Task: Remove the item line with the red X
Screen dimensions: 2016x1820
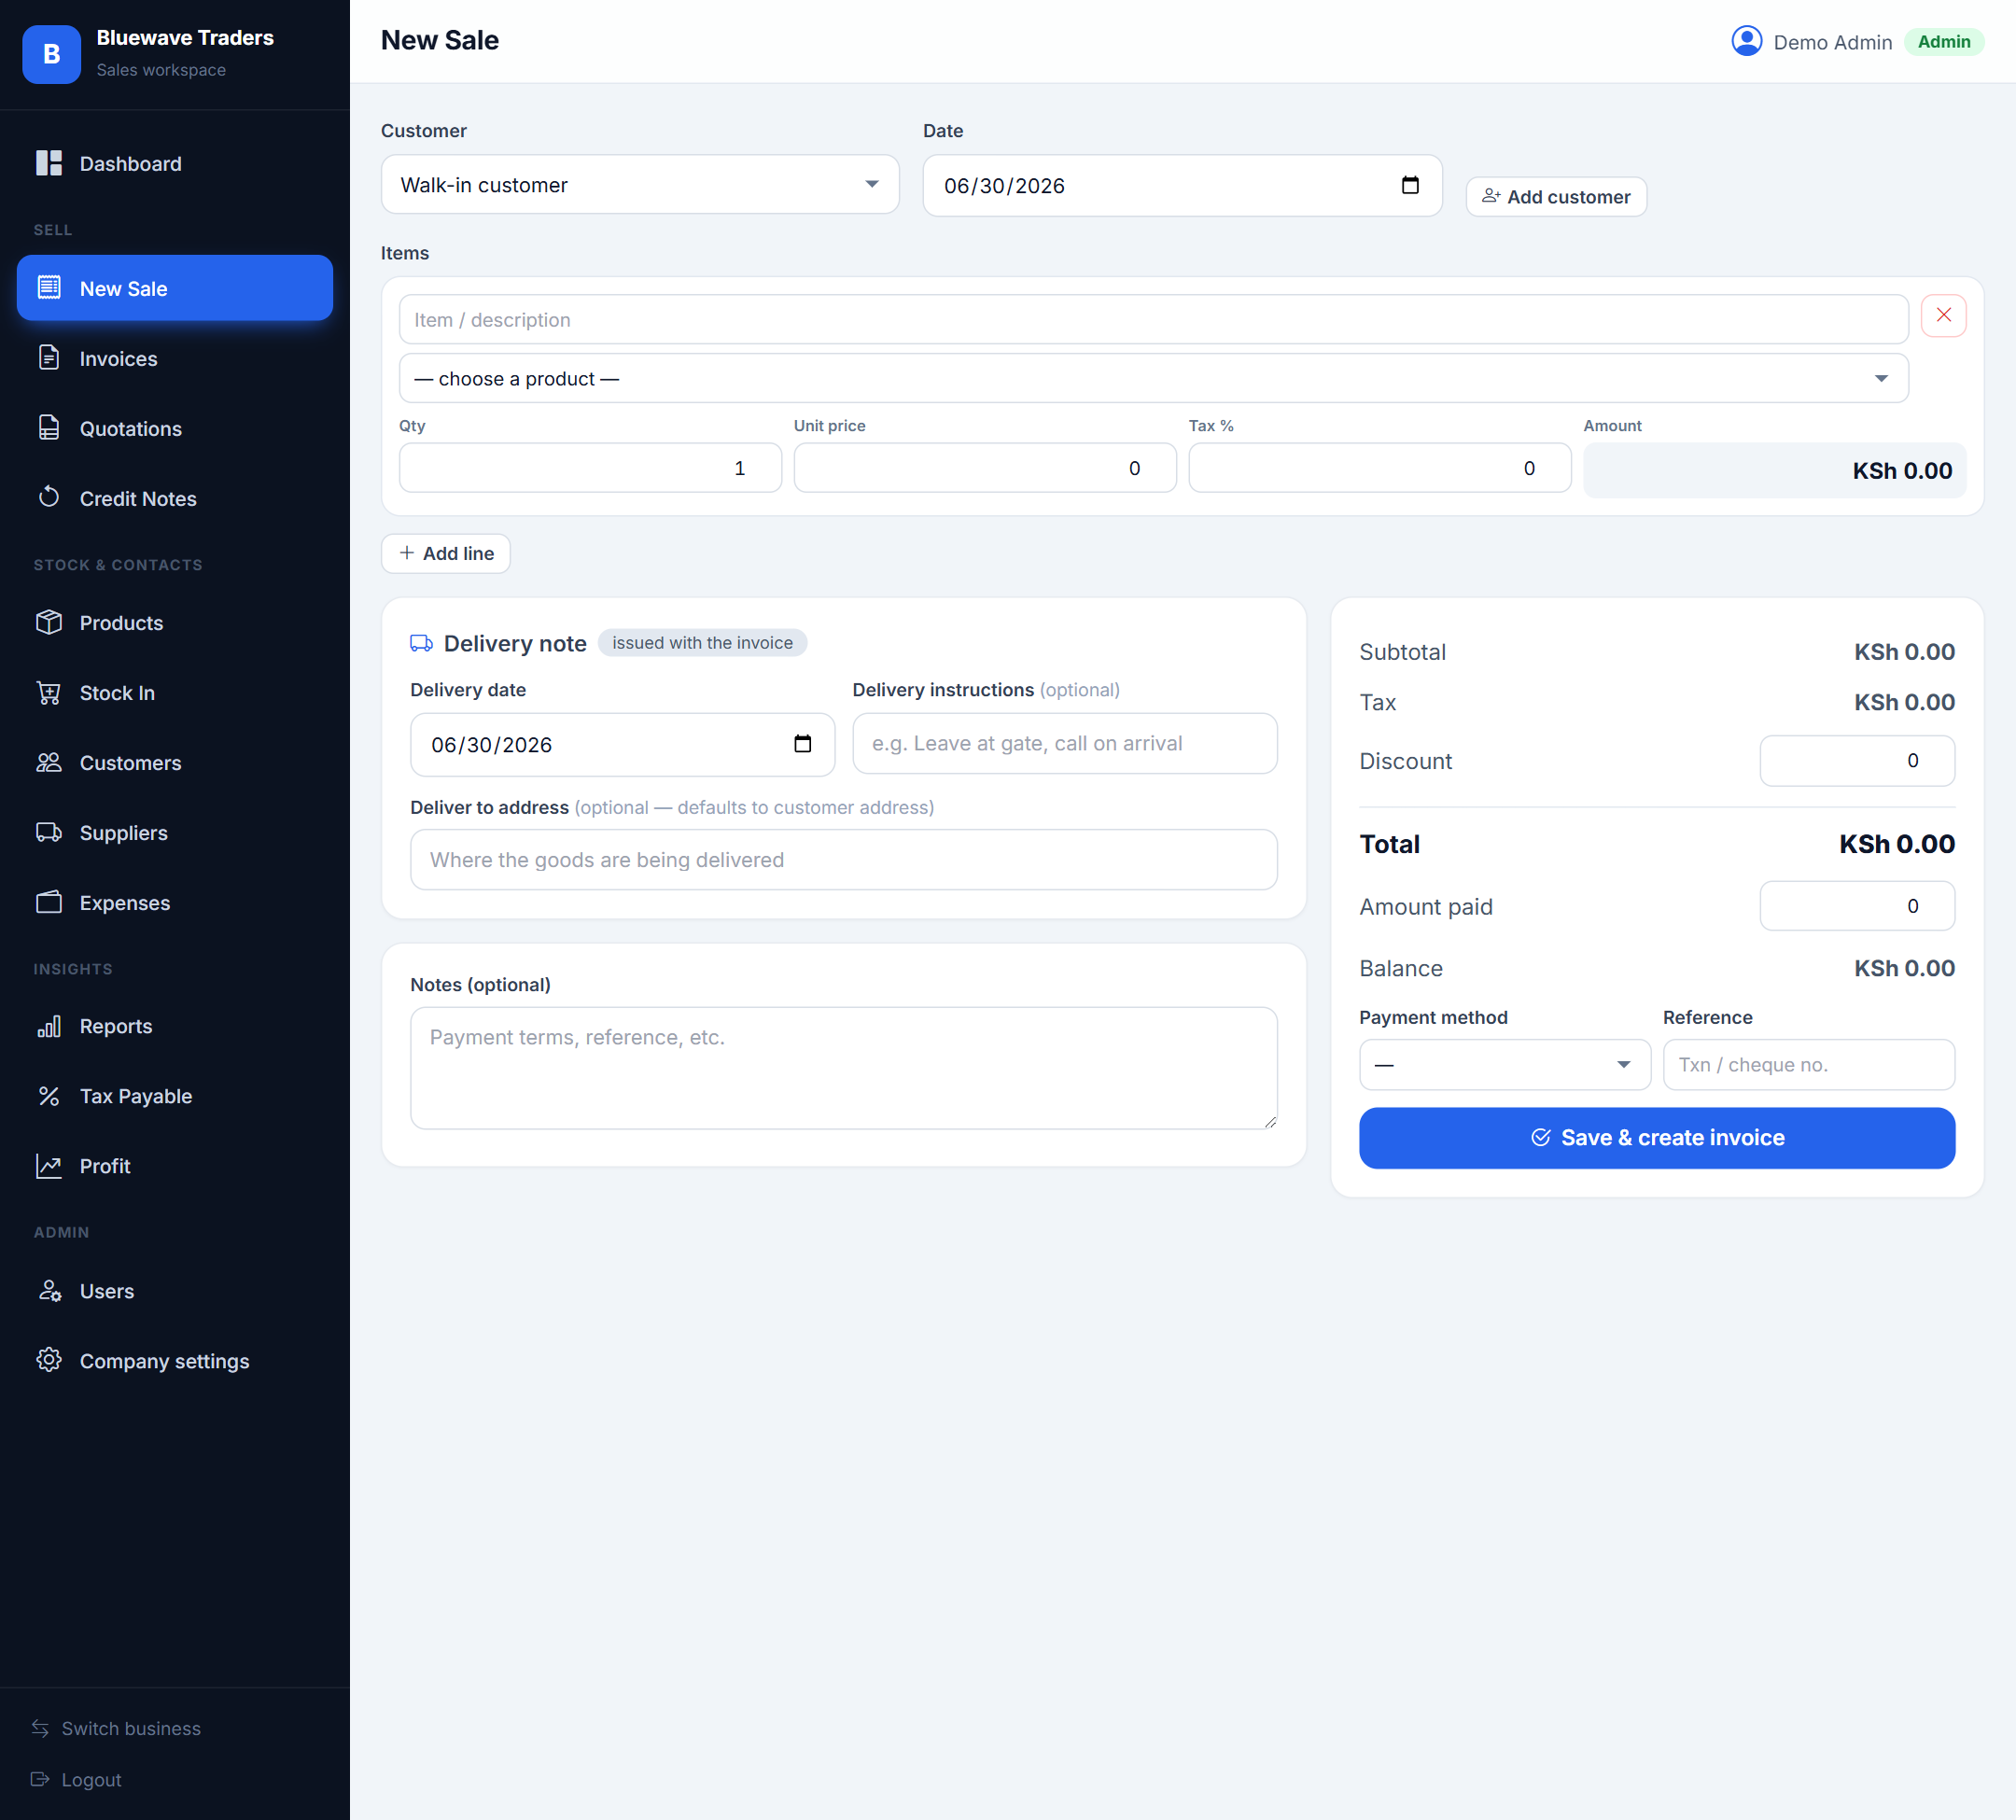Action: (1943, 316)
